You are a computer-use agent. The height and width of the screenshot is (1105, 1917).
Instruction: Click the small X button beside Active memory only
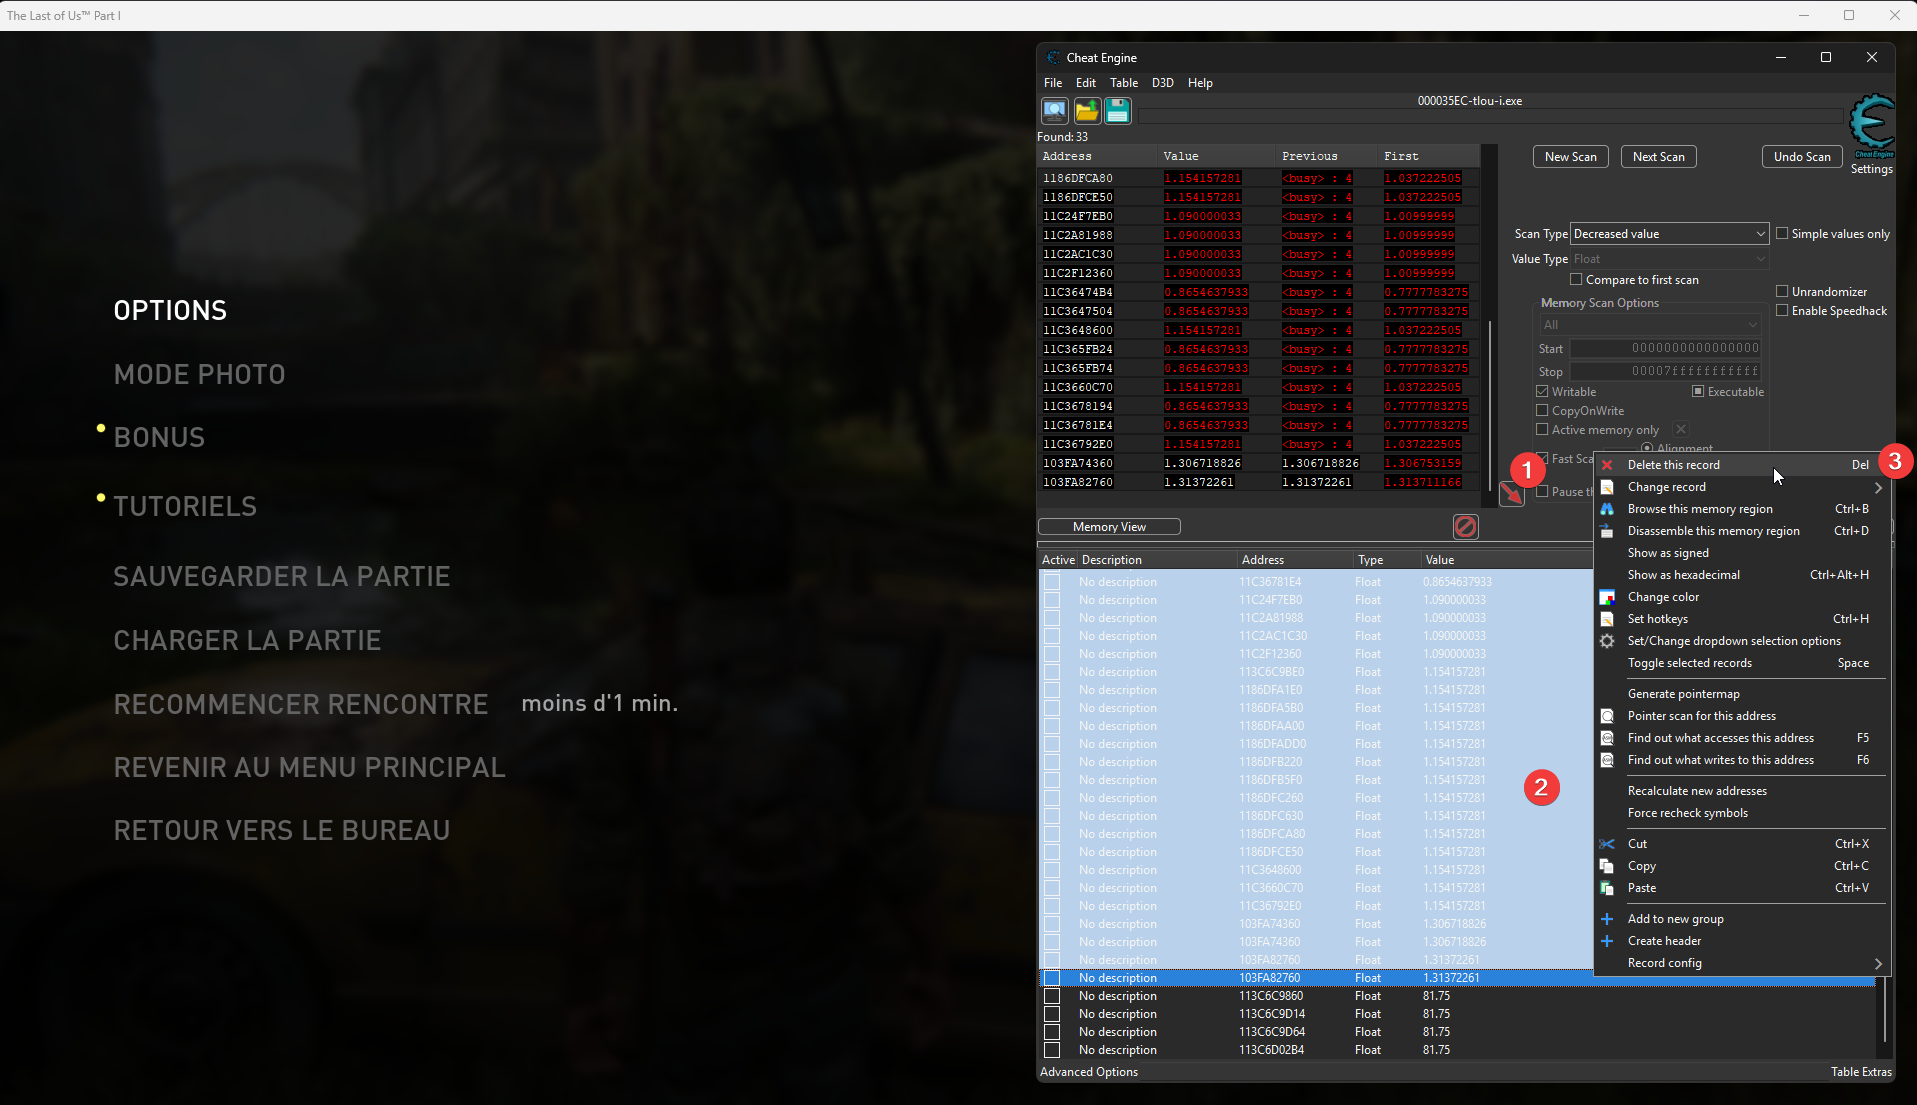[1681, 430]
